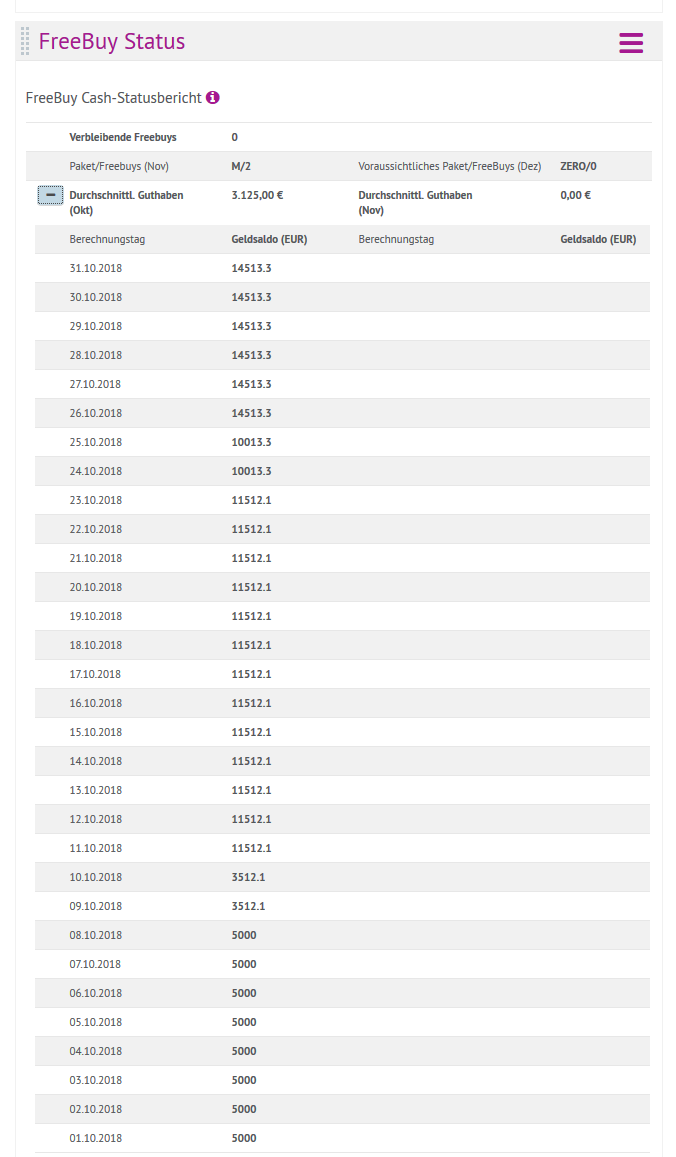
Task: Click the 0,00 € November average balance
Action: pyautogui.click(x=576, y=195)
